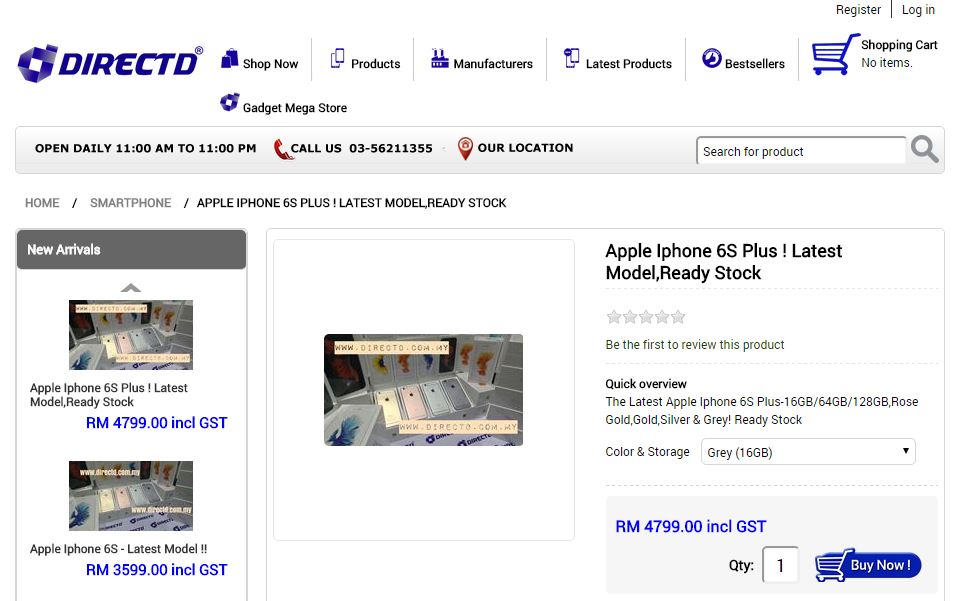Click the Search for product field
This screenshot has height=601, width=959.
click(x=801, y=151)
